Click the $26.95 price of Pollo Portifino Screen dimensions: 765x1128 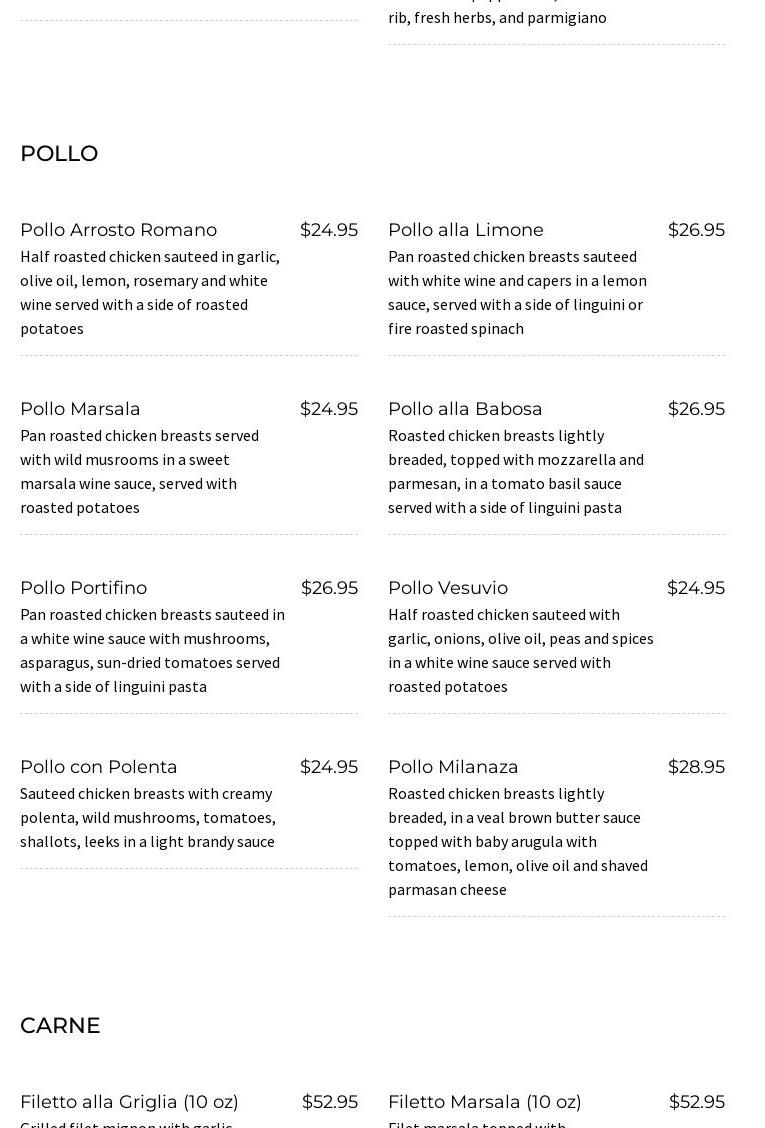point(329,588)
